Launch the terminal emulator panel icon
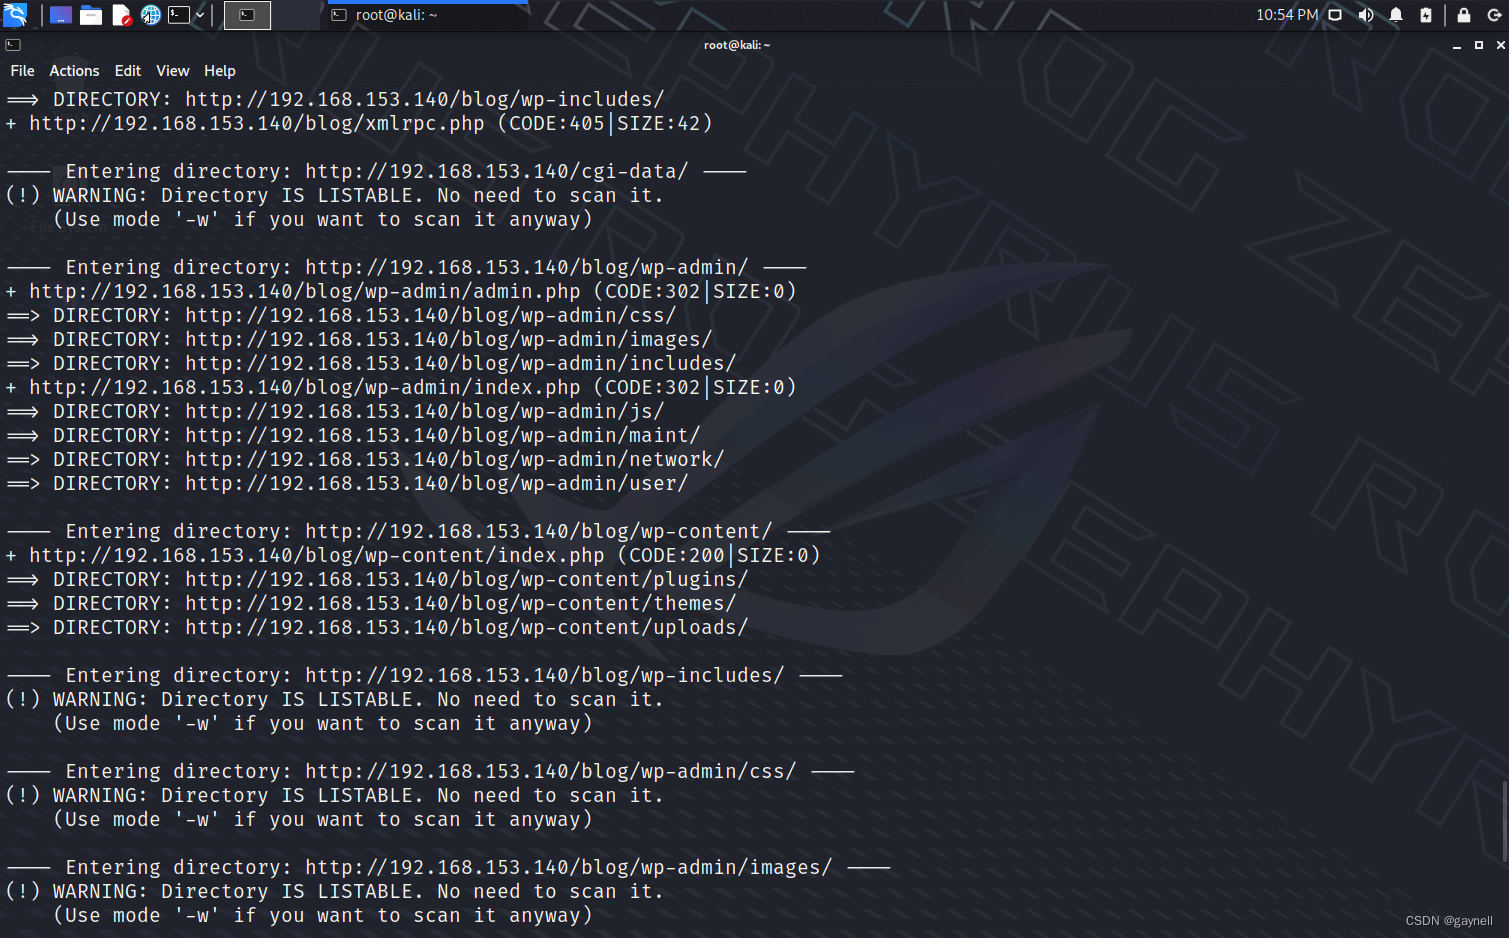 coord(179,15)
